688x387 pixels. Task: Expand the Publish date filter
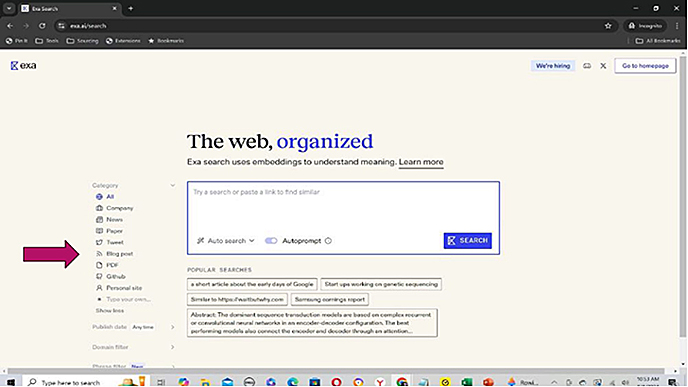(x=172, y=327)
